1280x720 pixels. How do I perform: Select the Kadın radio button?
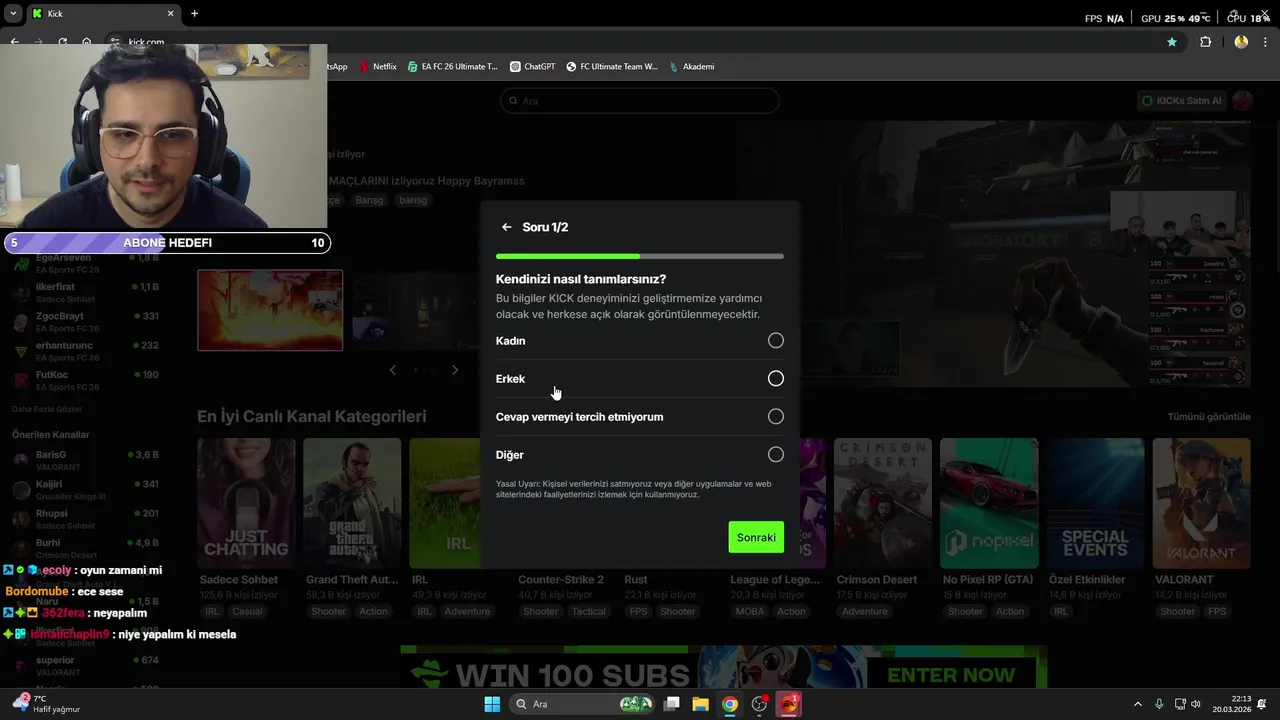point(776,341)
